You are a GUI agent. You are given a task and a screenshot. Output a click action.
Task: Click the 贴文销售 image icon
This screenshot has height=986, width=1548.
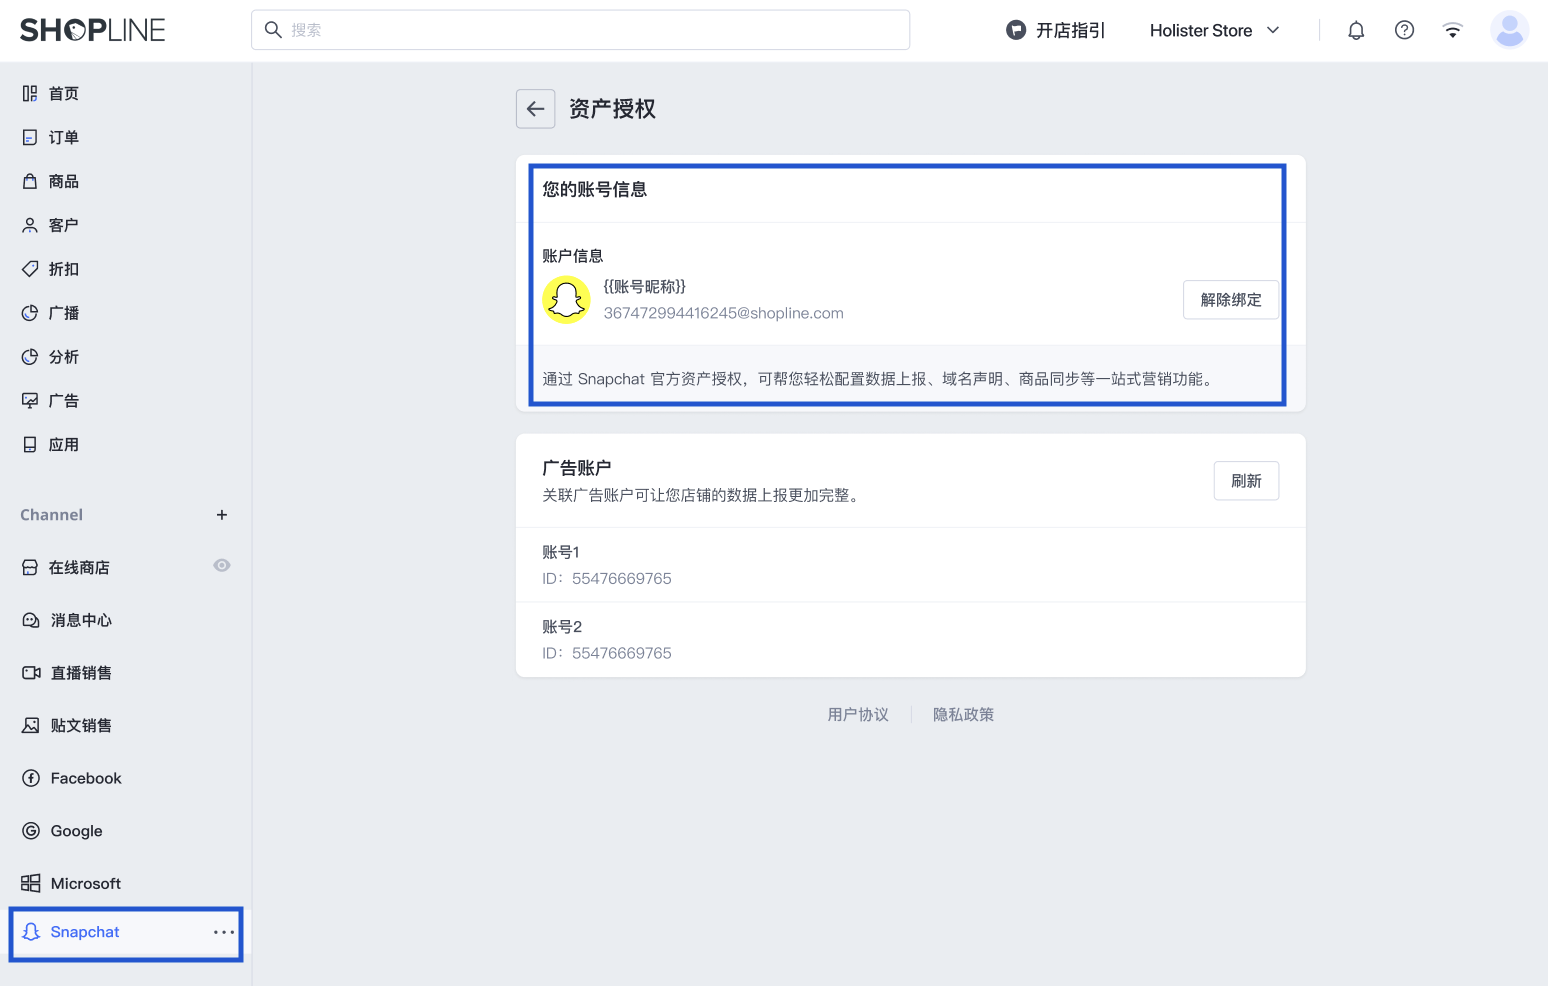(x=31, y=726)
